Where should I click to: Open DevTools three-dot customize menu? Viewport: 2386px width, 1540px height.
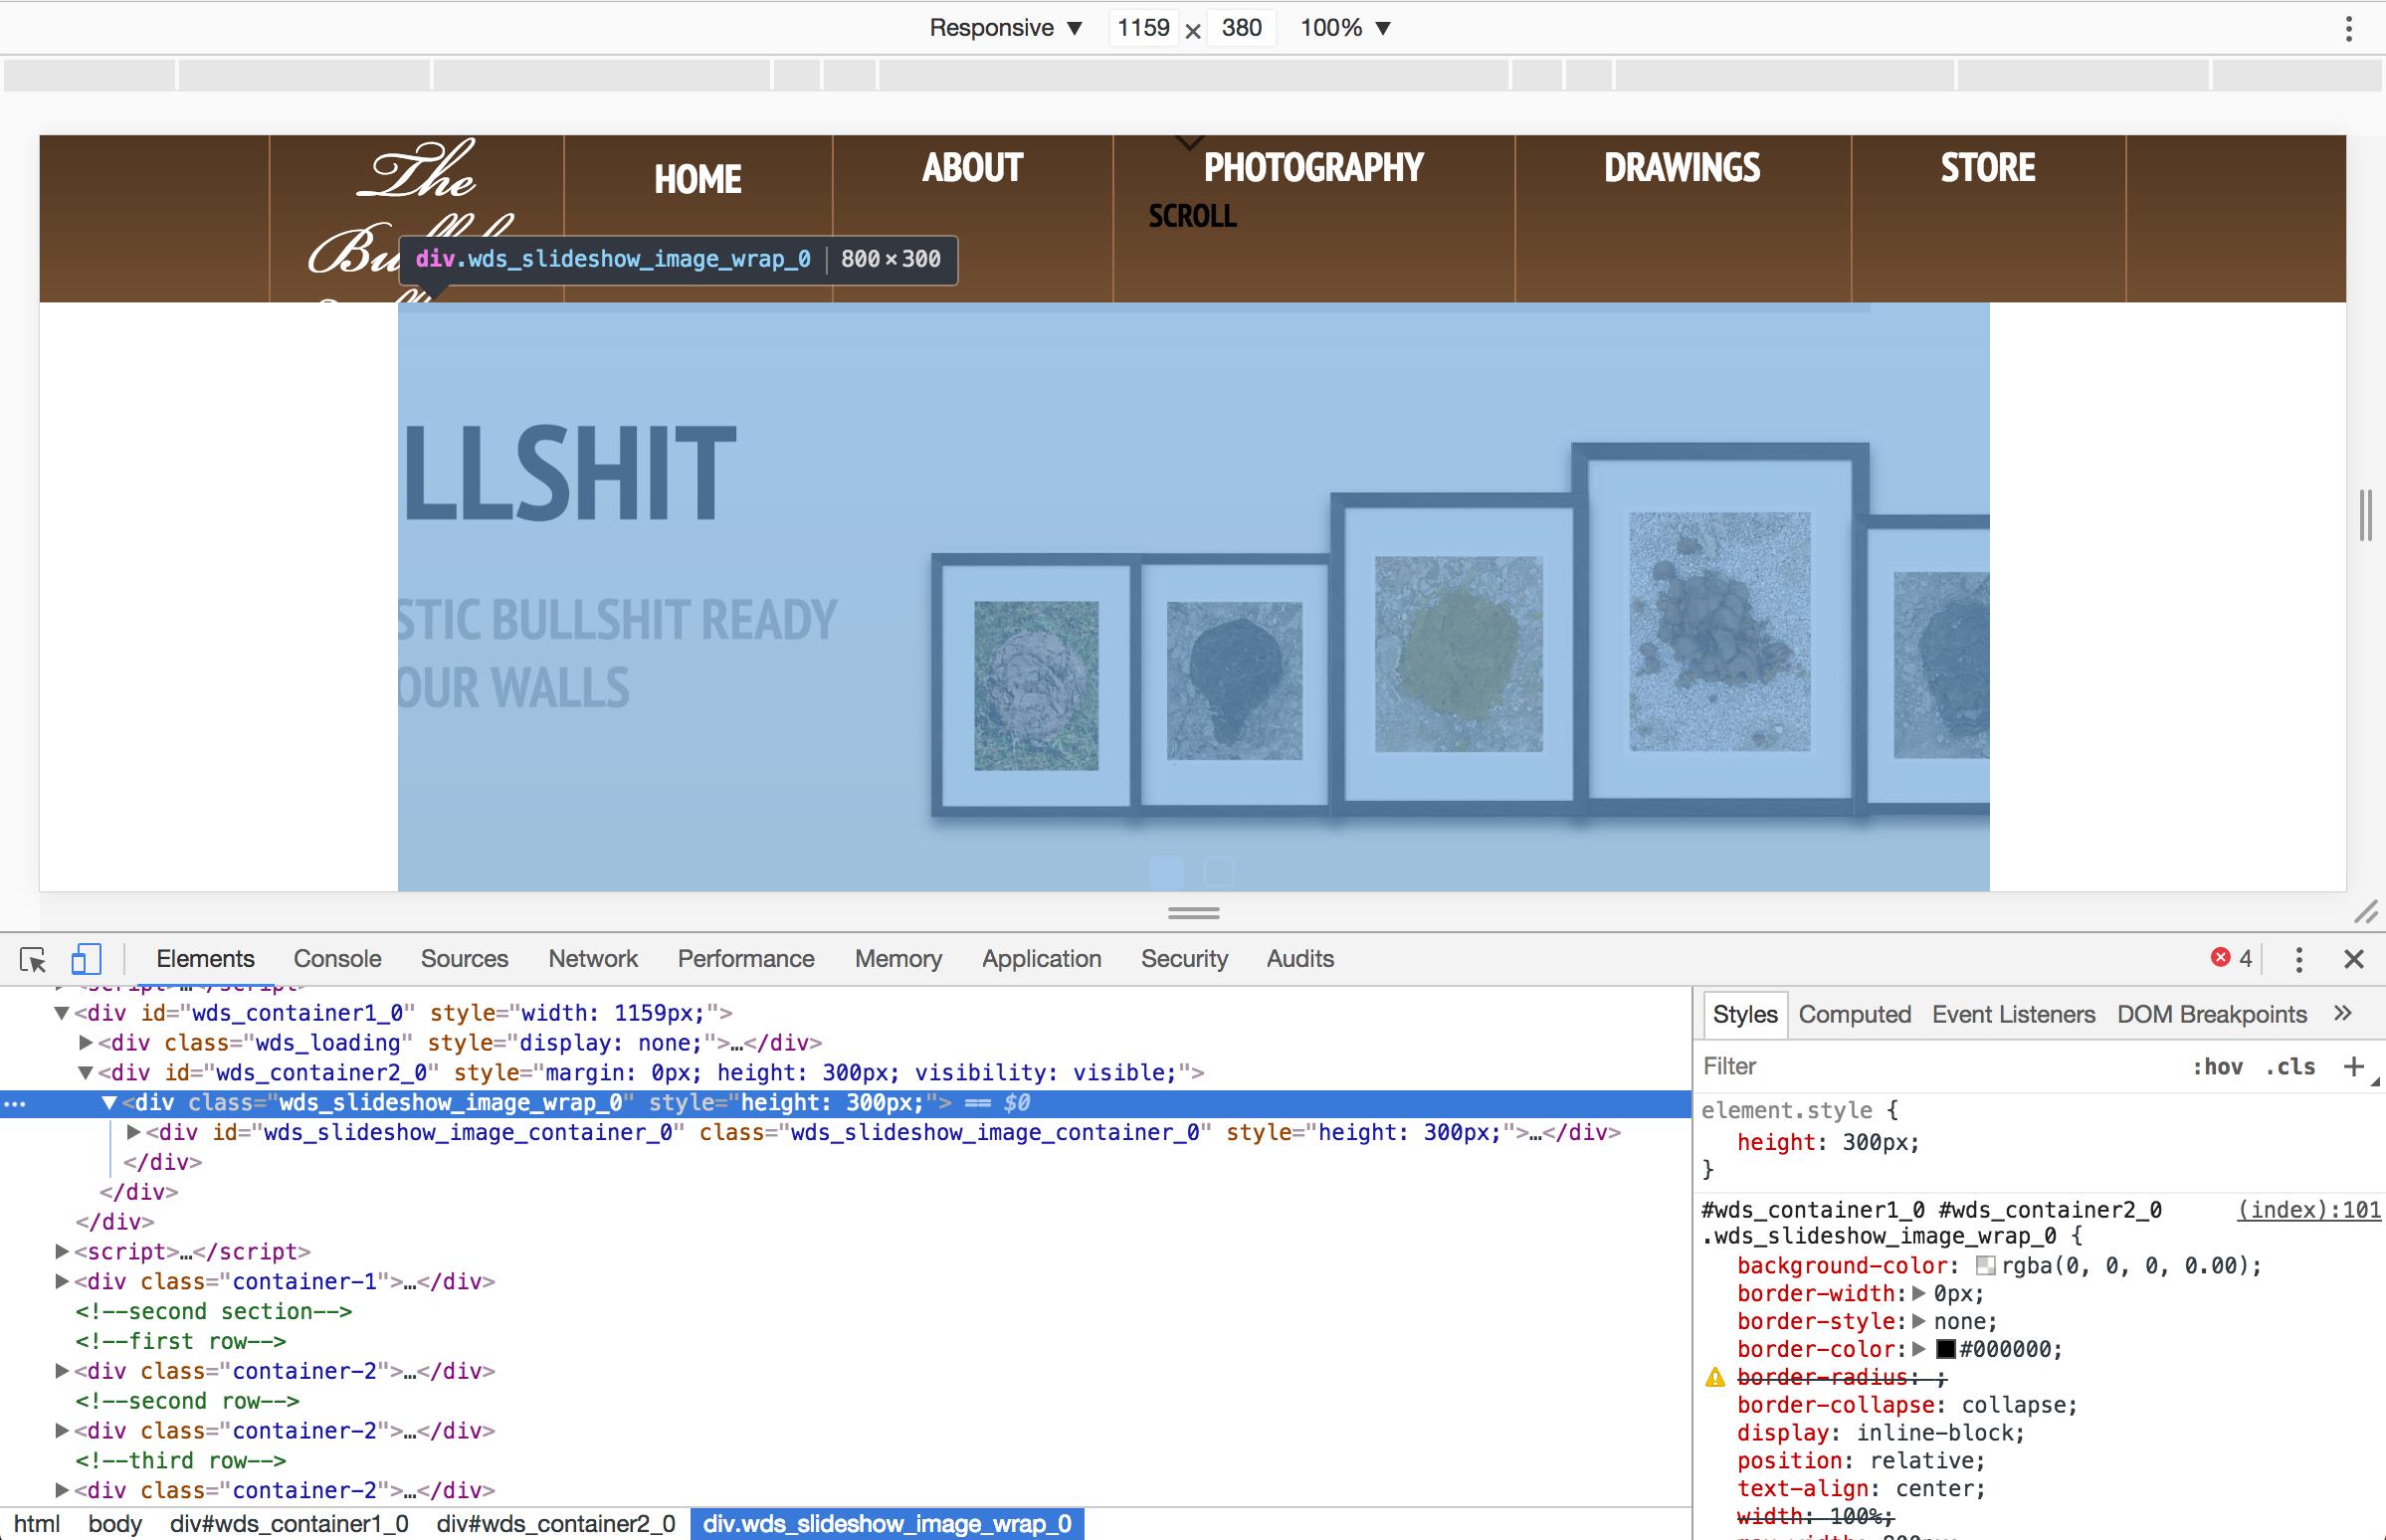(x=2299, y=960)
